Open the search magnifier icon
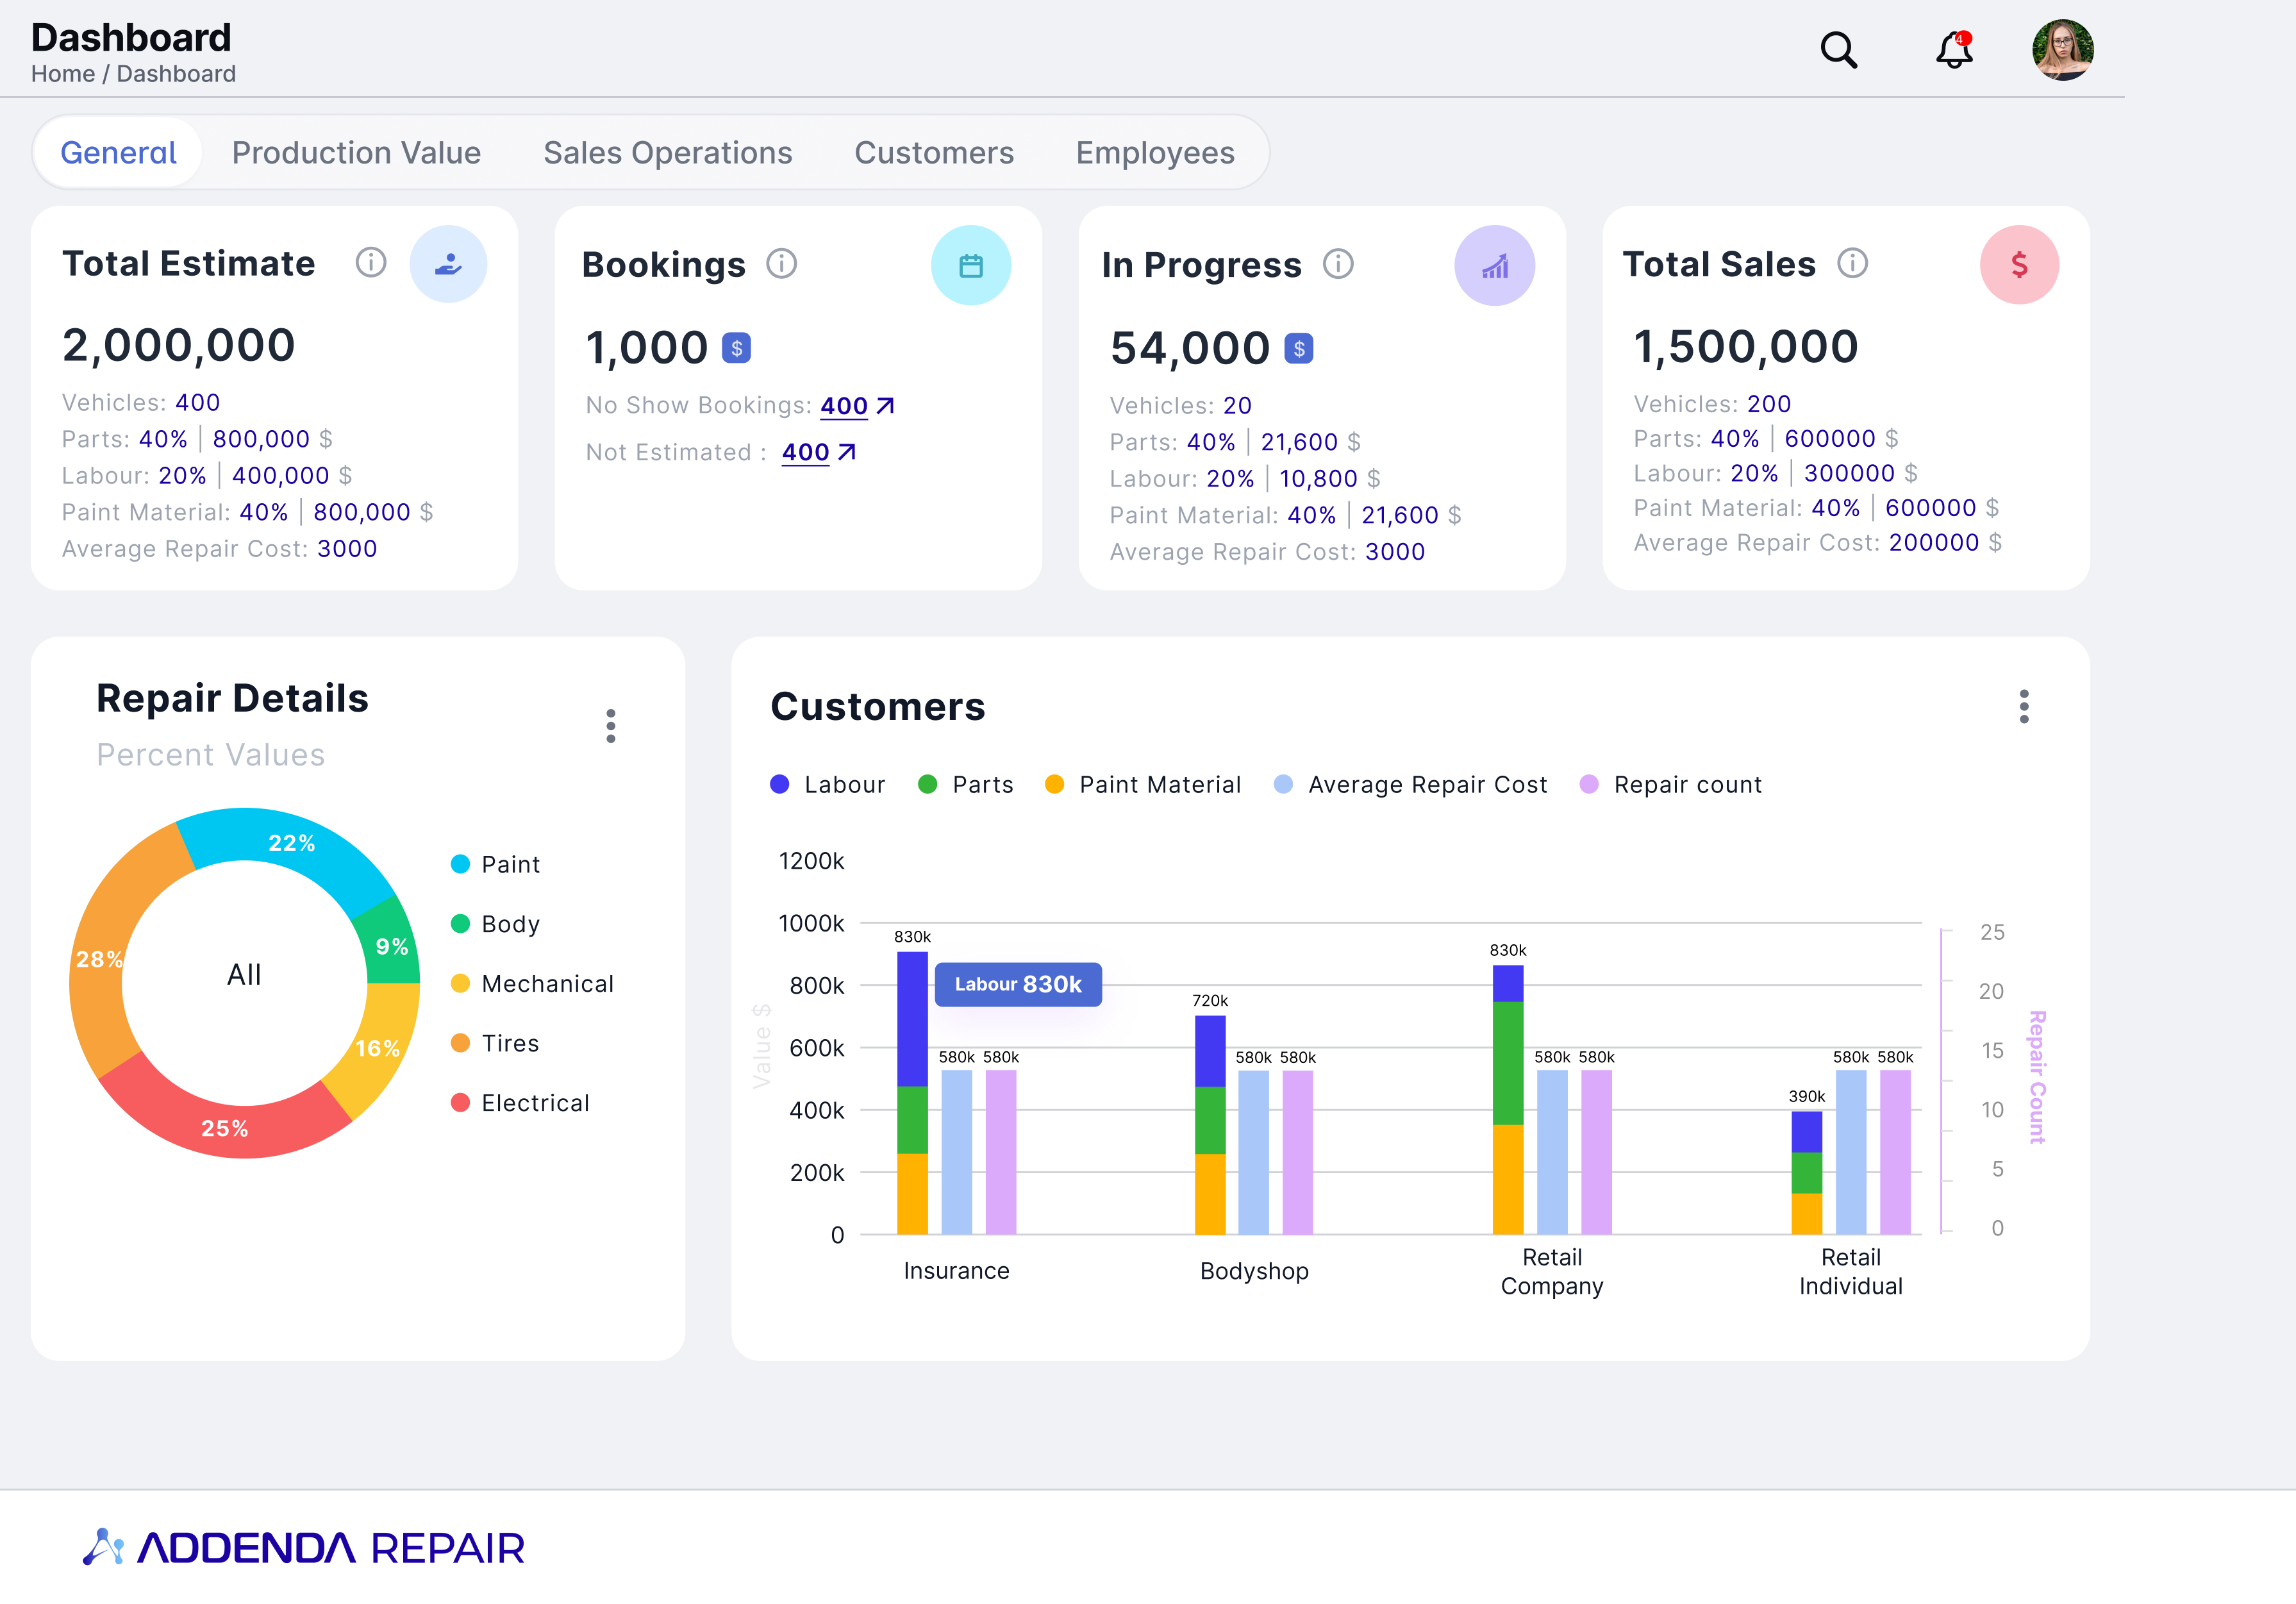 (x=1837, y=50)
